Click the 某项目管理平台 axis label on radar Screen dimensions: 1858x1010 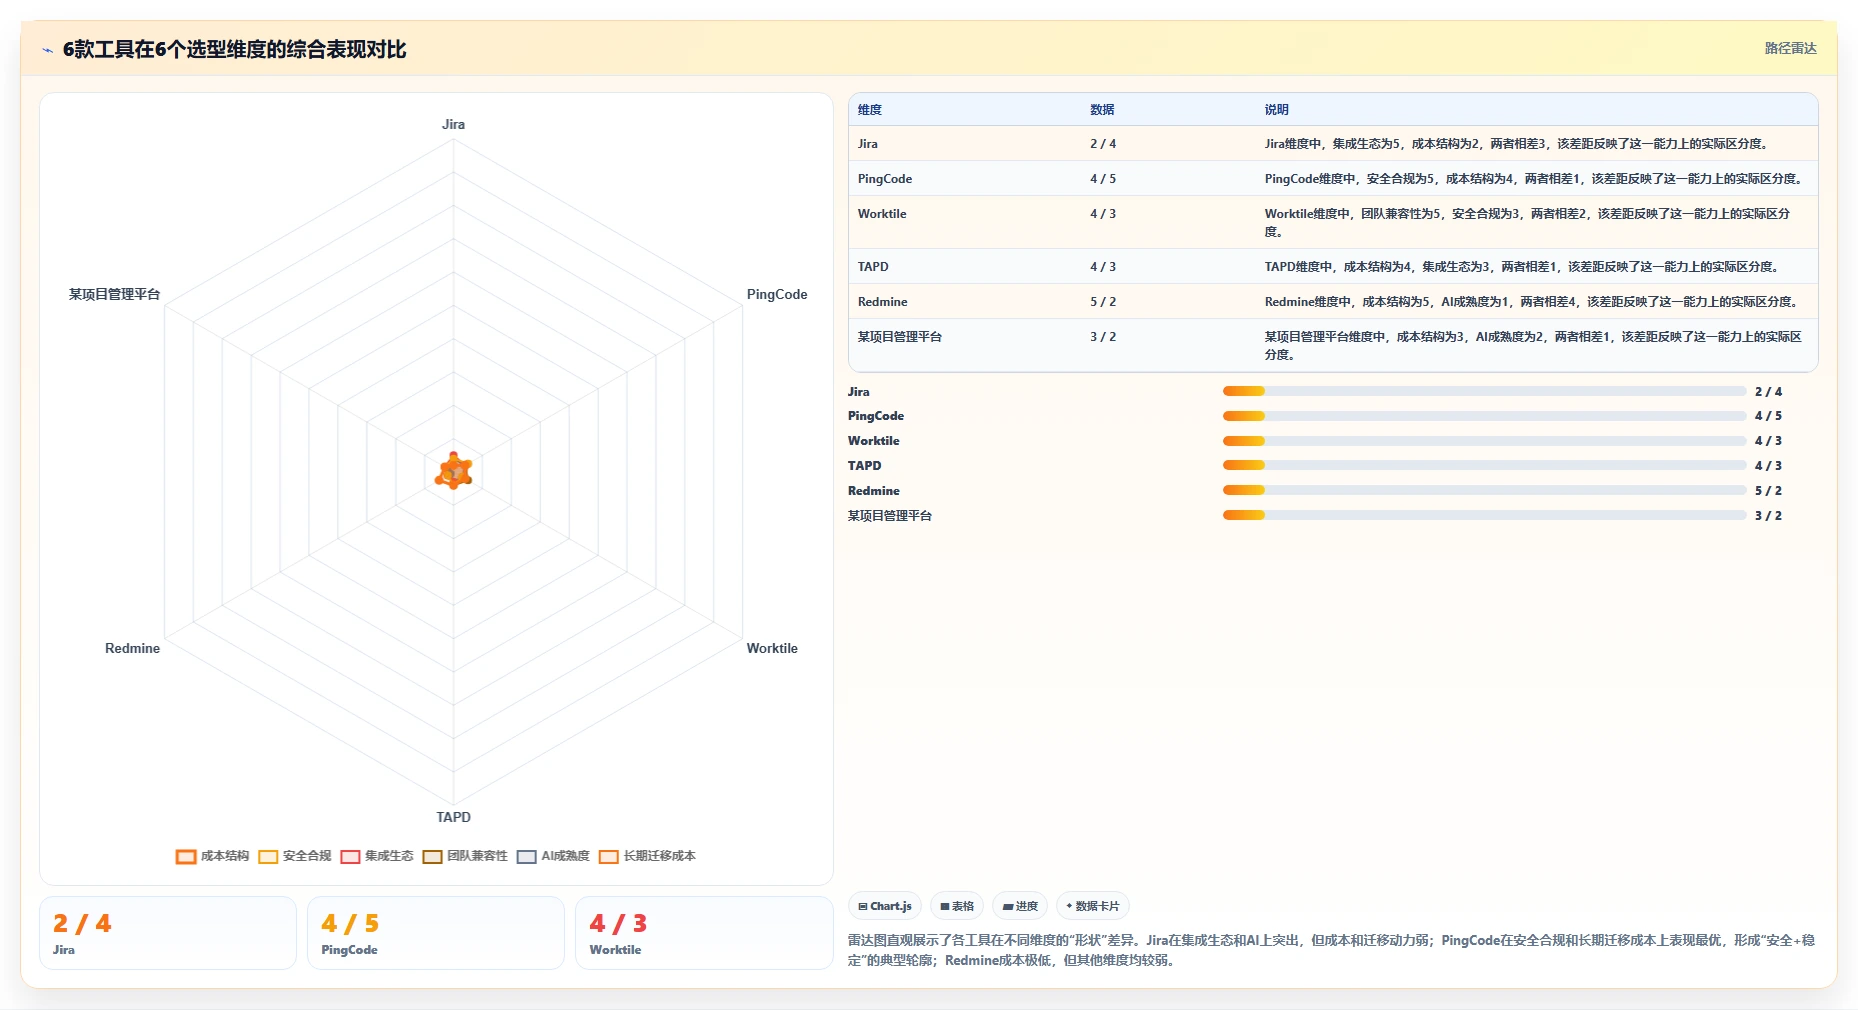coord(114,295)
